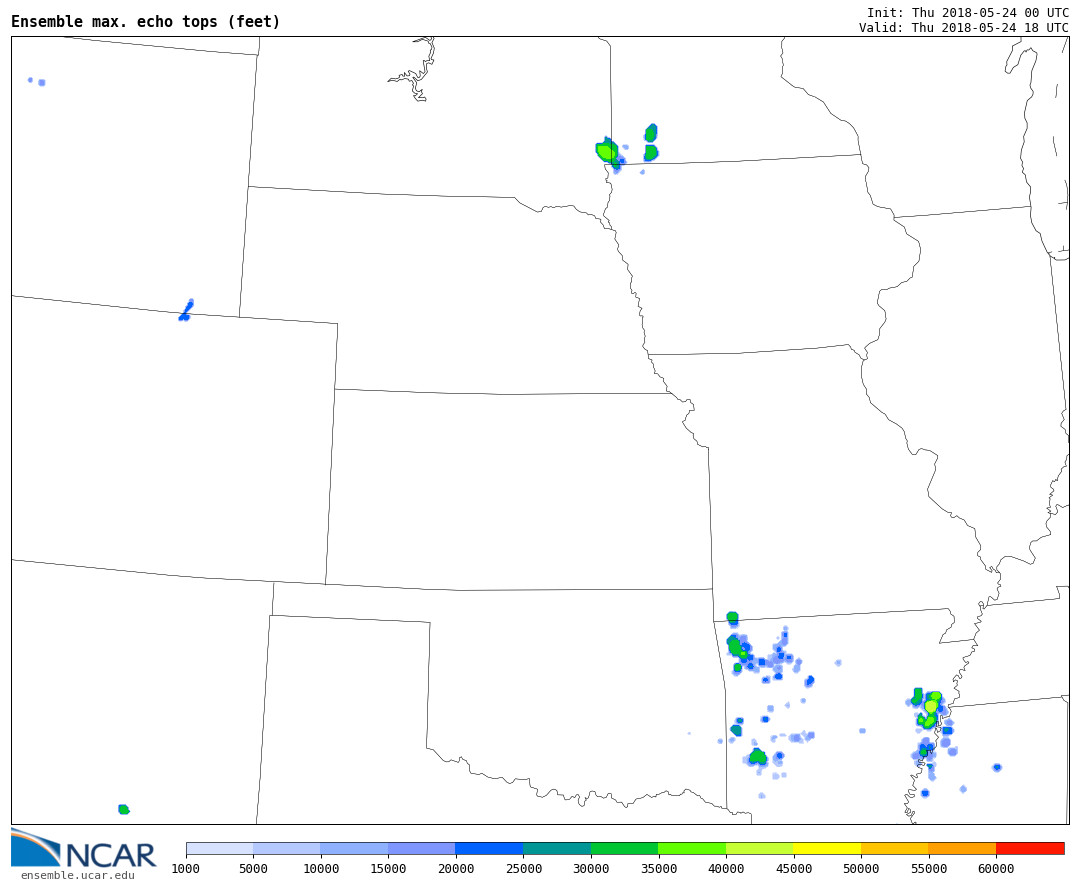Screen dimensions: 1080x887
Task: Click the Init time text line
Action: click(x=967, y=13)
